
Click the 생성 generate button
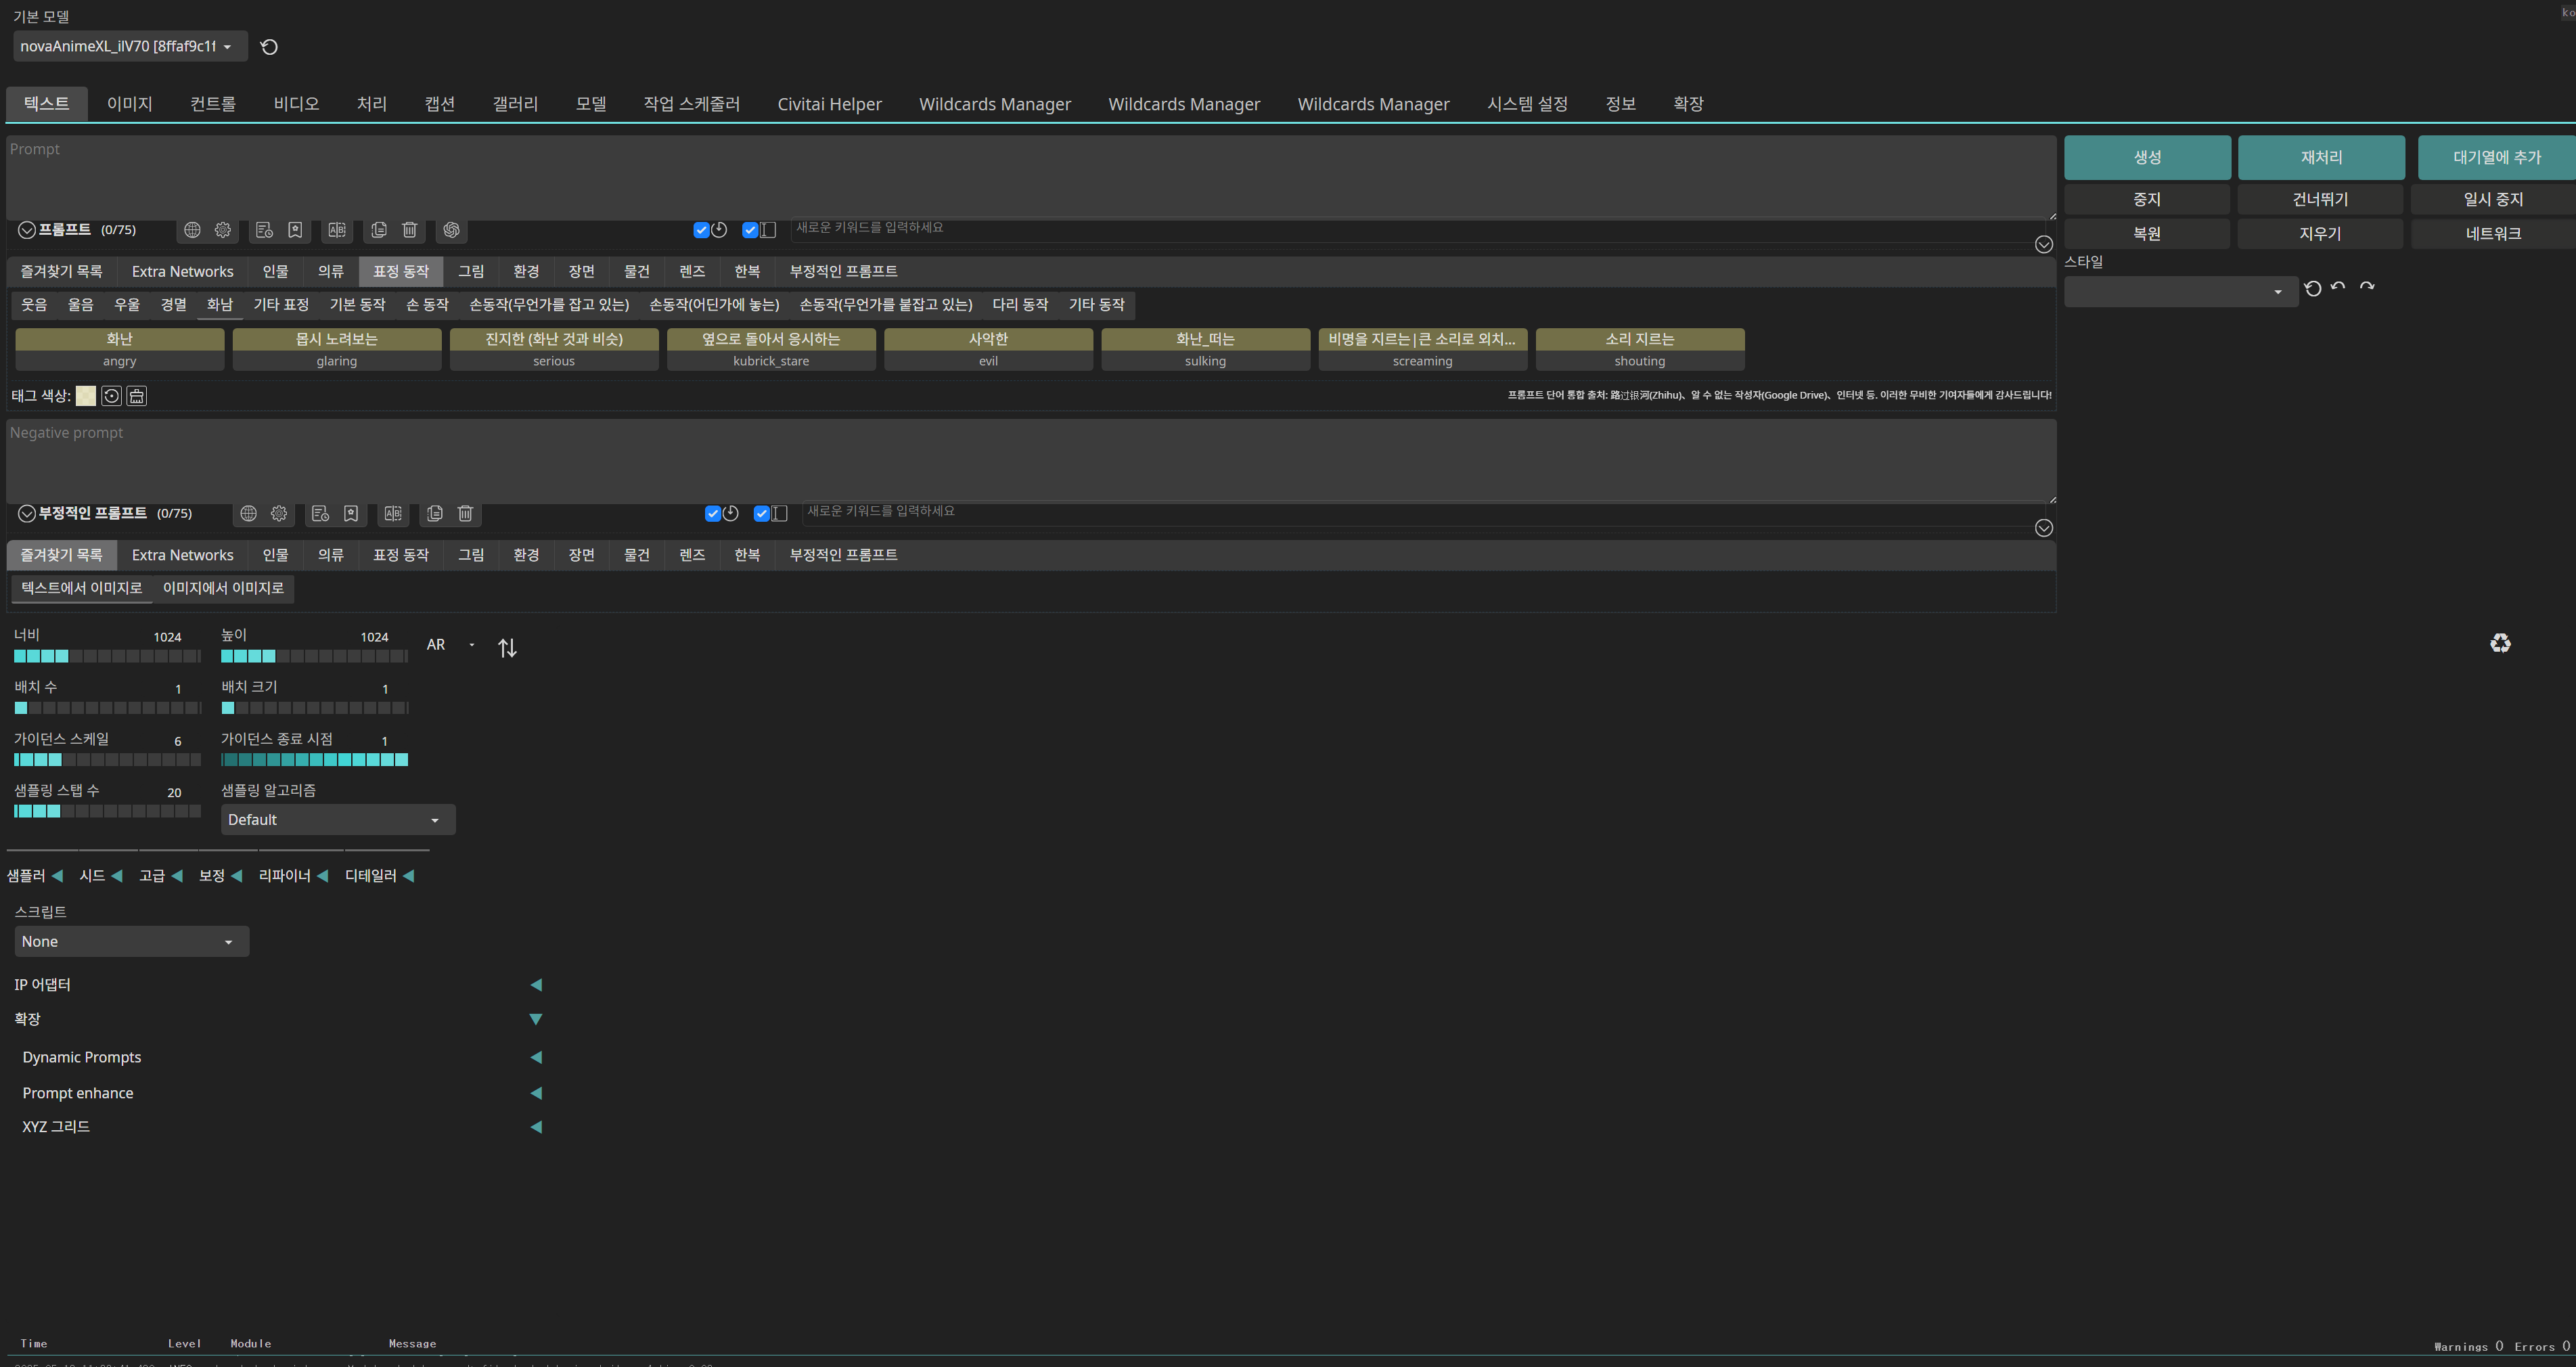(x=2146, y=157)
